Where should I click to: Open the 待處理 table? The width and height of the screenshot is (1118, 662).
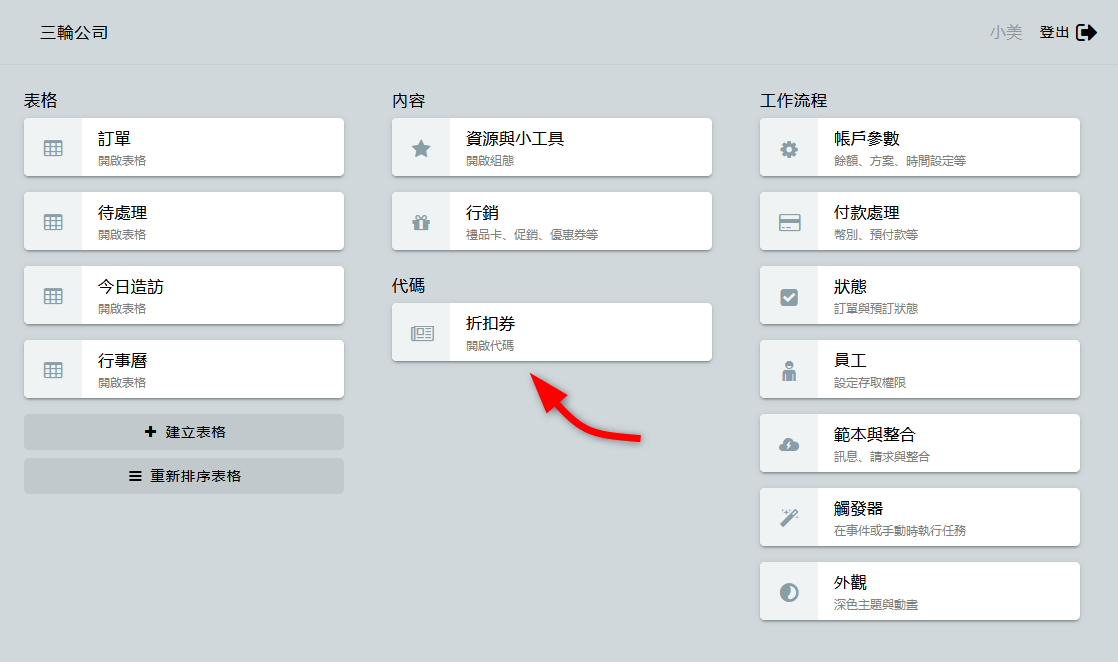pyautogui.click(x=184, y=222)
